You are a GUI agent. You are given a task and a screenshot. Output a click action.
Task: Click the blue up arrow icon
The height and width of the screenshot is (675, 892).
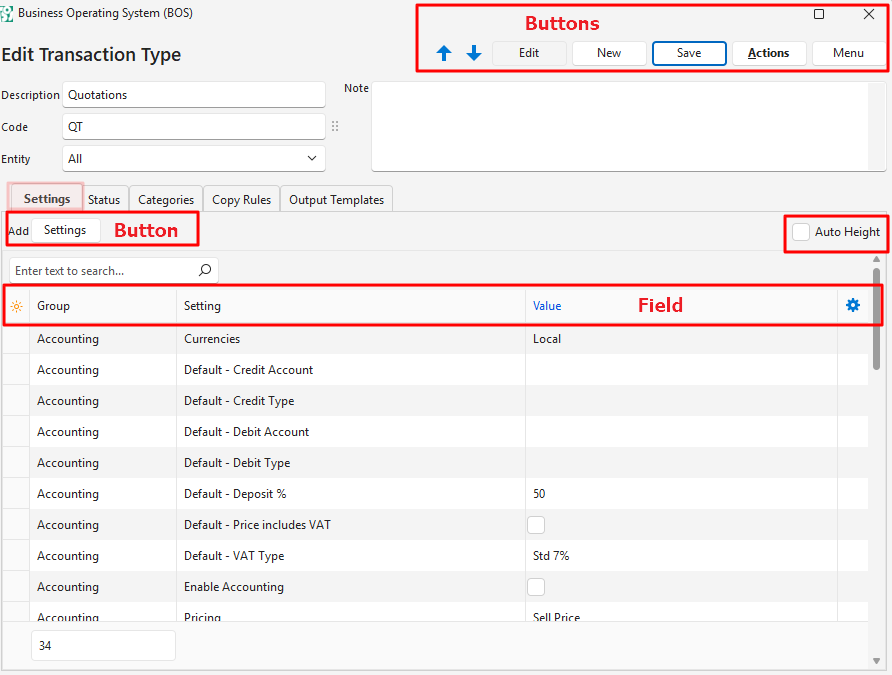click(444, 54)
